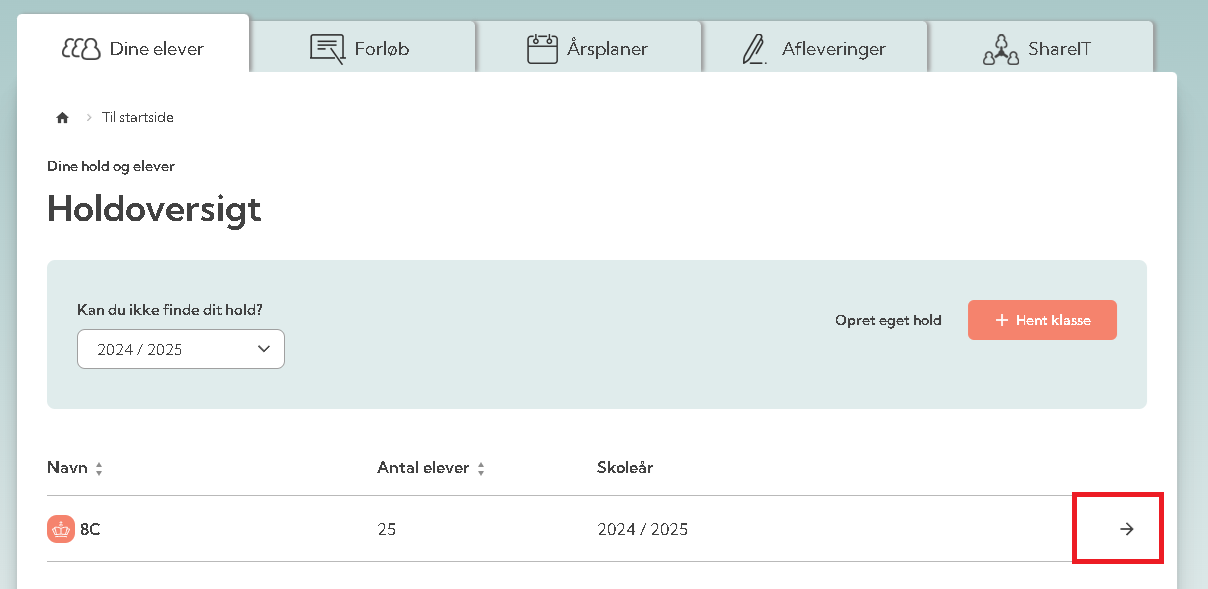
Task: Click the Opret eget hold link
Action: coord(888,321)
